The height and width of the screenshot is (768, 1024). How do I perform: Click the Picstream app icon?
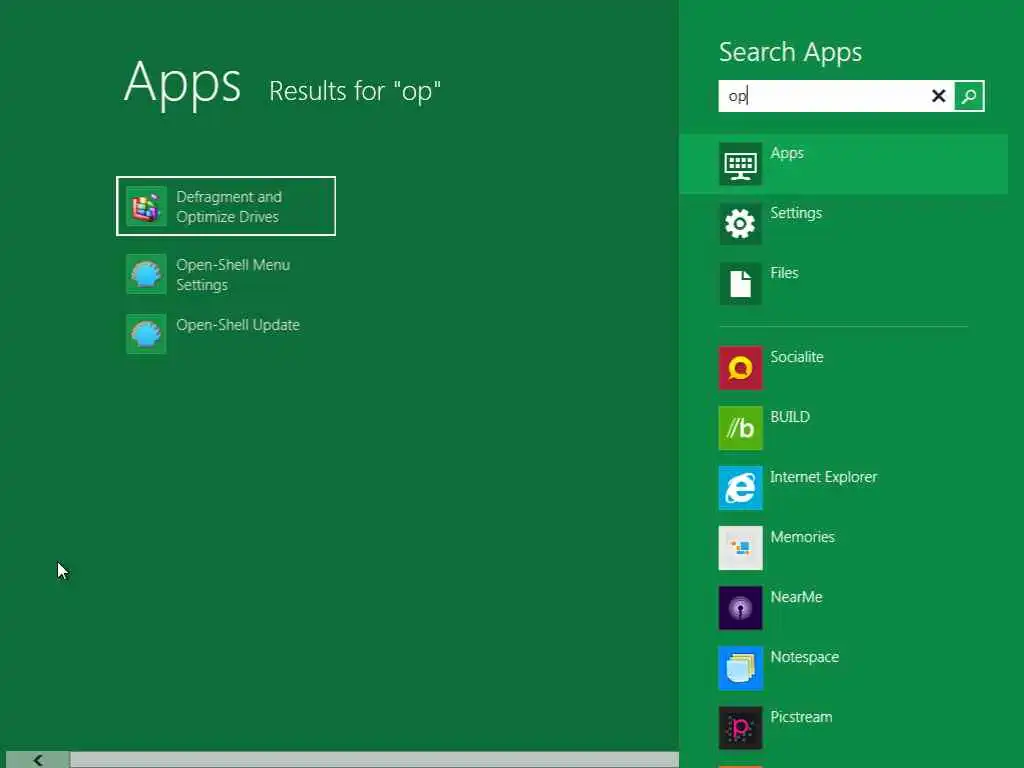tap(740, 728)
